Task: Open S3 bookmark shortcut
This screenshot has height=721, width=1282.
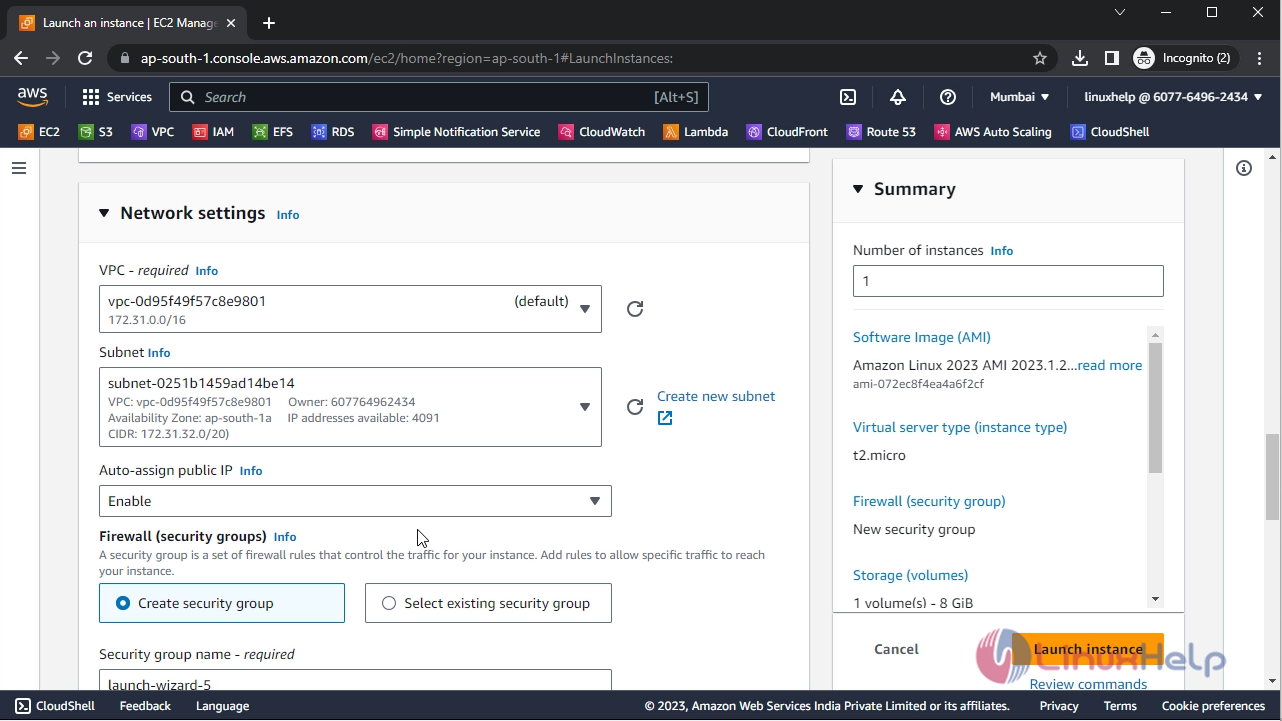Action: pos(95,132)
